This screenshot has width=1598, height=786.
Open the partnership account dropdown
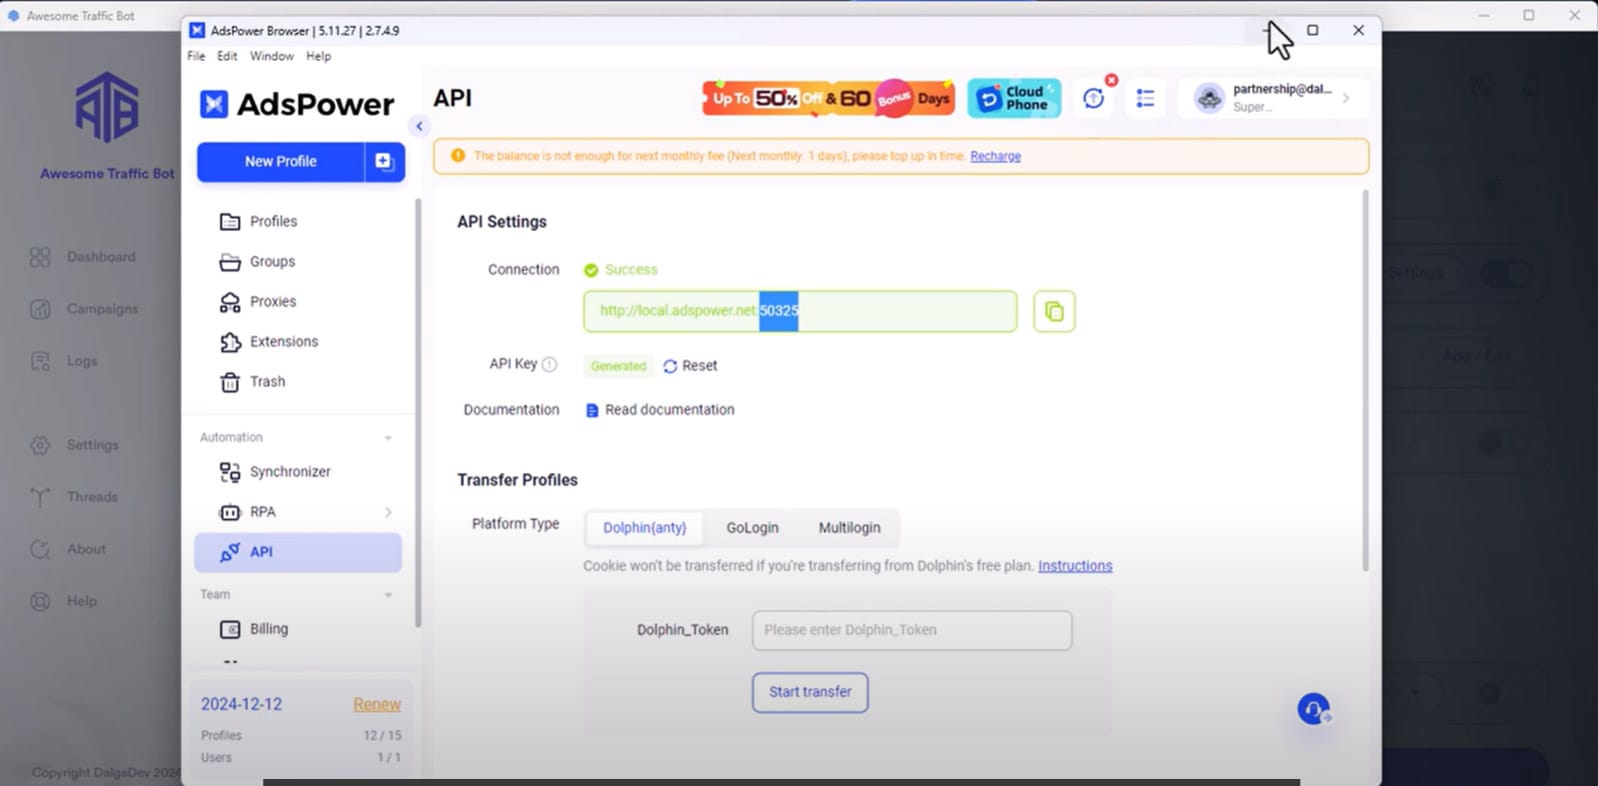[1274, 98]
